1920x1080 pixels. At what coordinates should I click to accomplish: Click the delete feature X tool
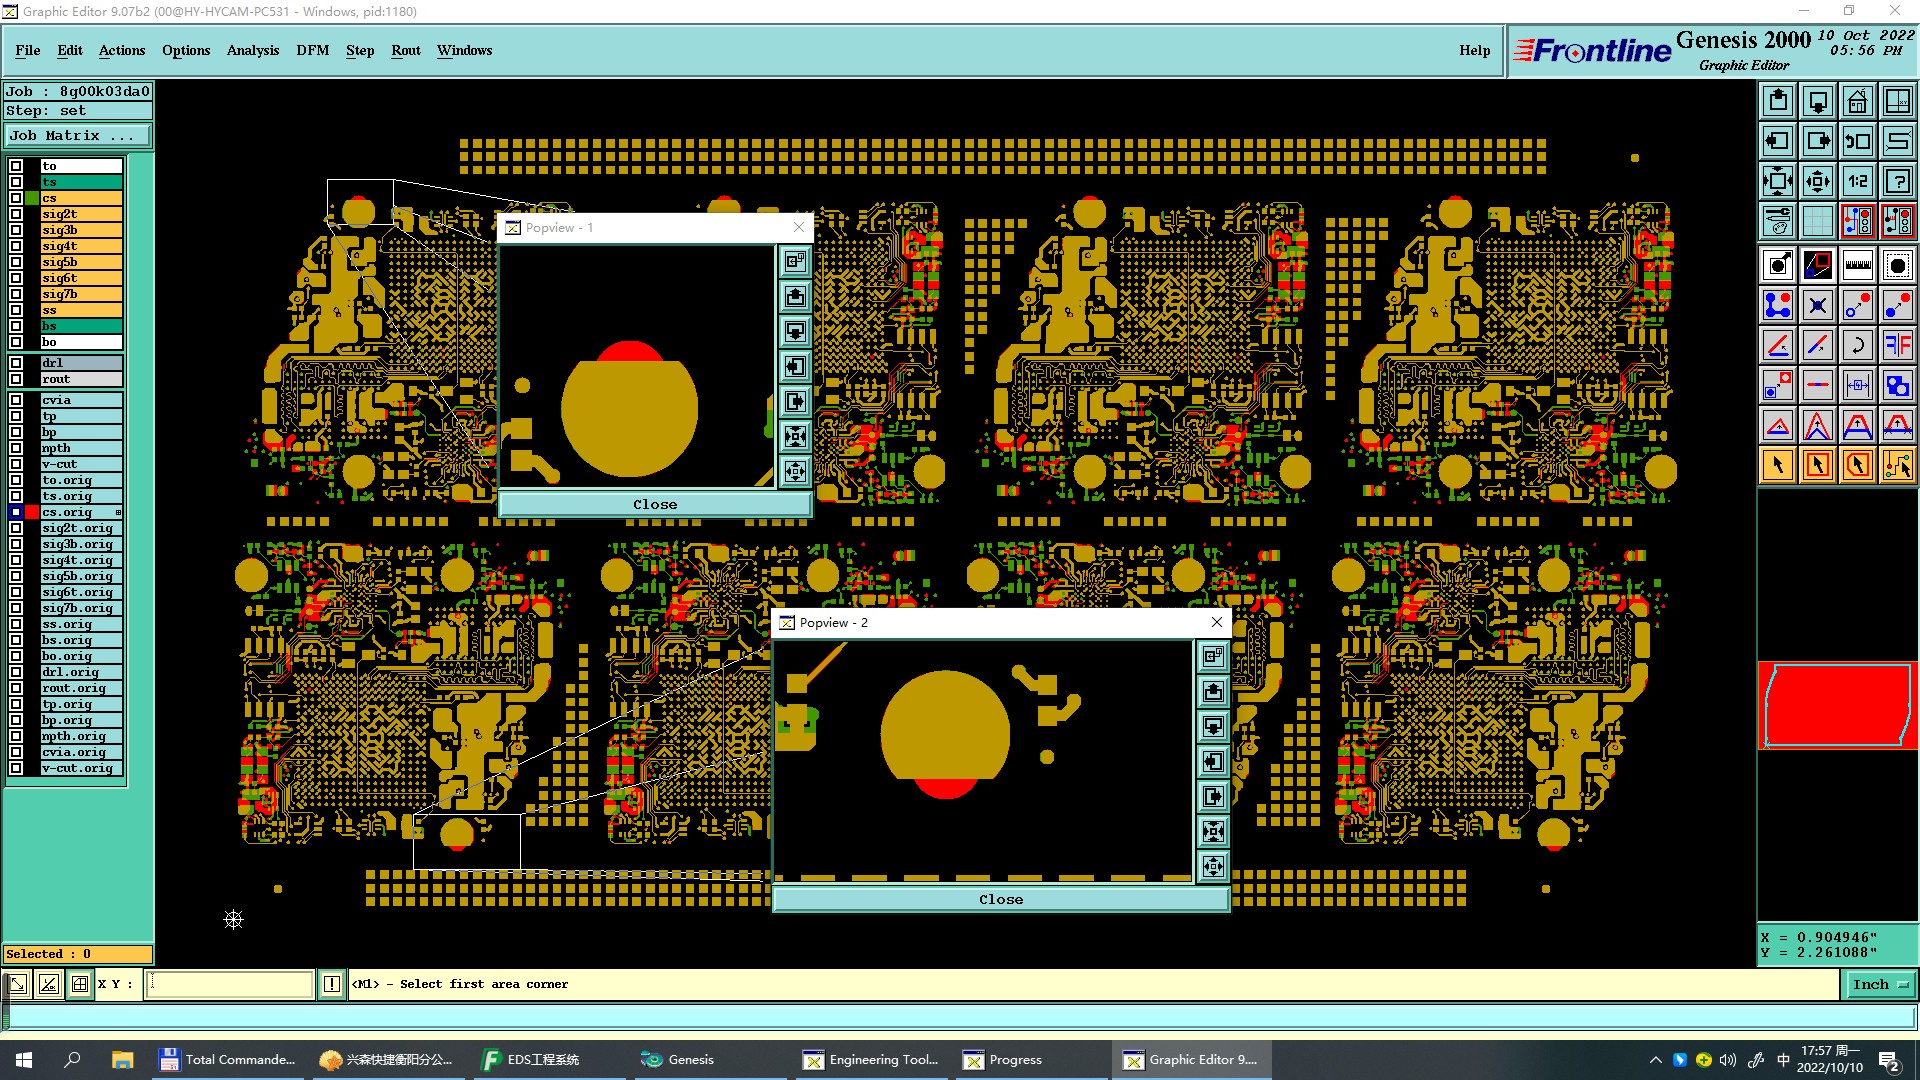coord(1817,305)
